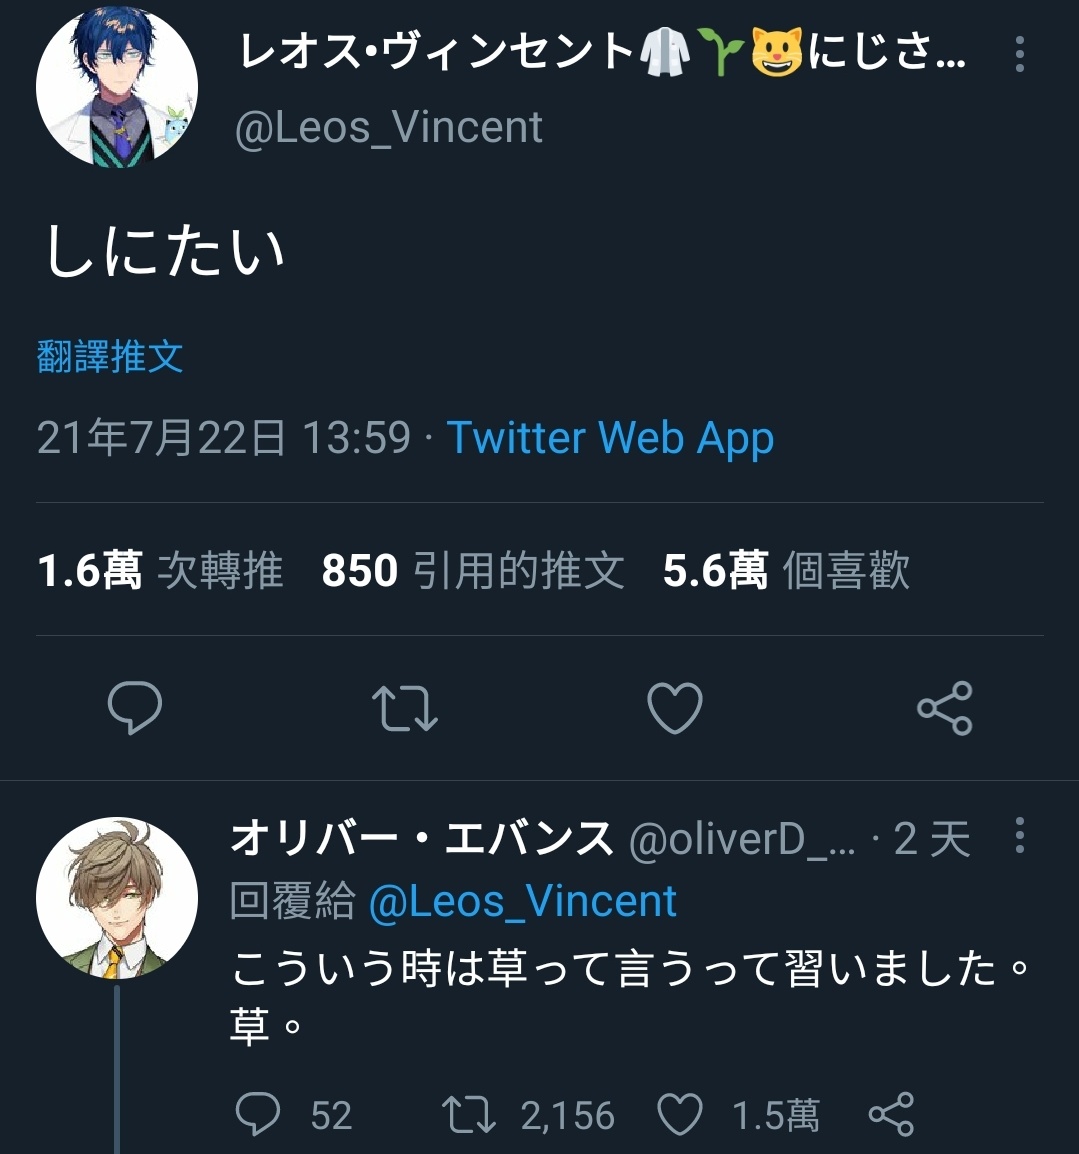This screenshot has height=1154, width=1079.
Task: Click the オリバー・エバンス display name
Action: [x=421, y=838]
